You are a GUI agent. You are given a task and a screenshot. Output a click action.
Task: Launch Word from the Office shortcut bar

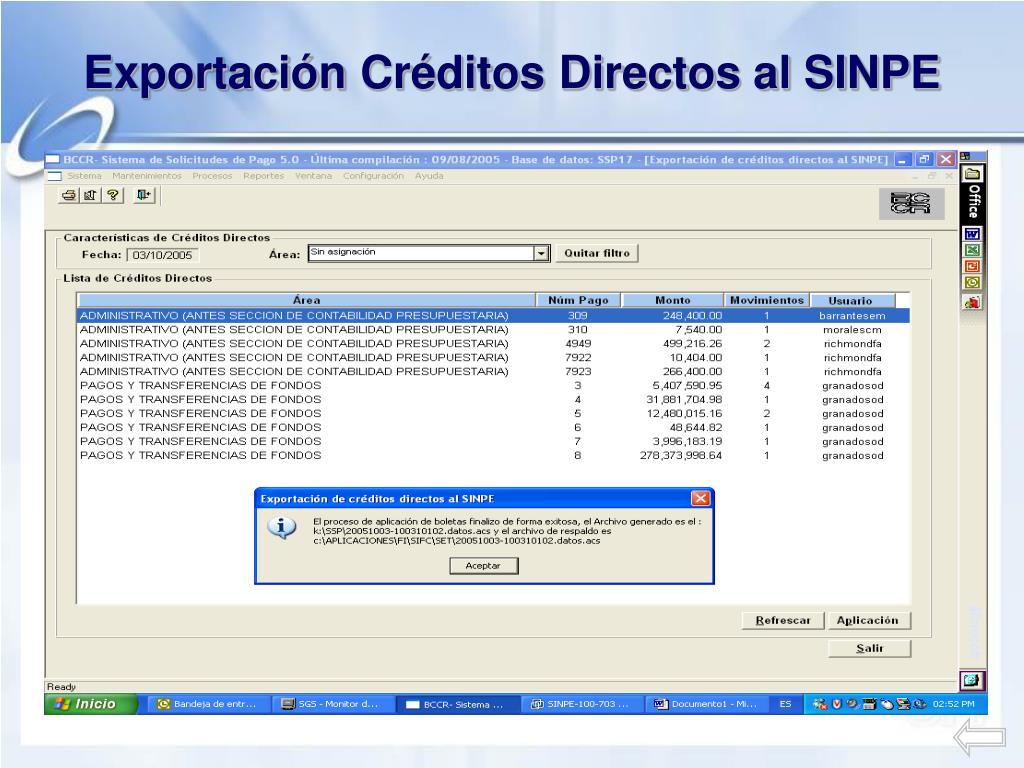[x=972, y=234]
